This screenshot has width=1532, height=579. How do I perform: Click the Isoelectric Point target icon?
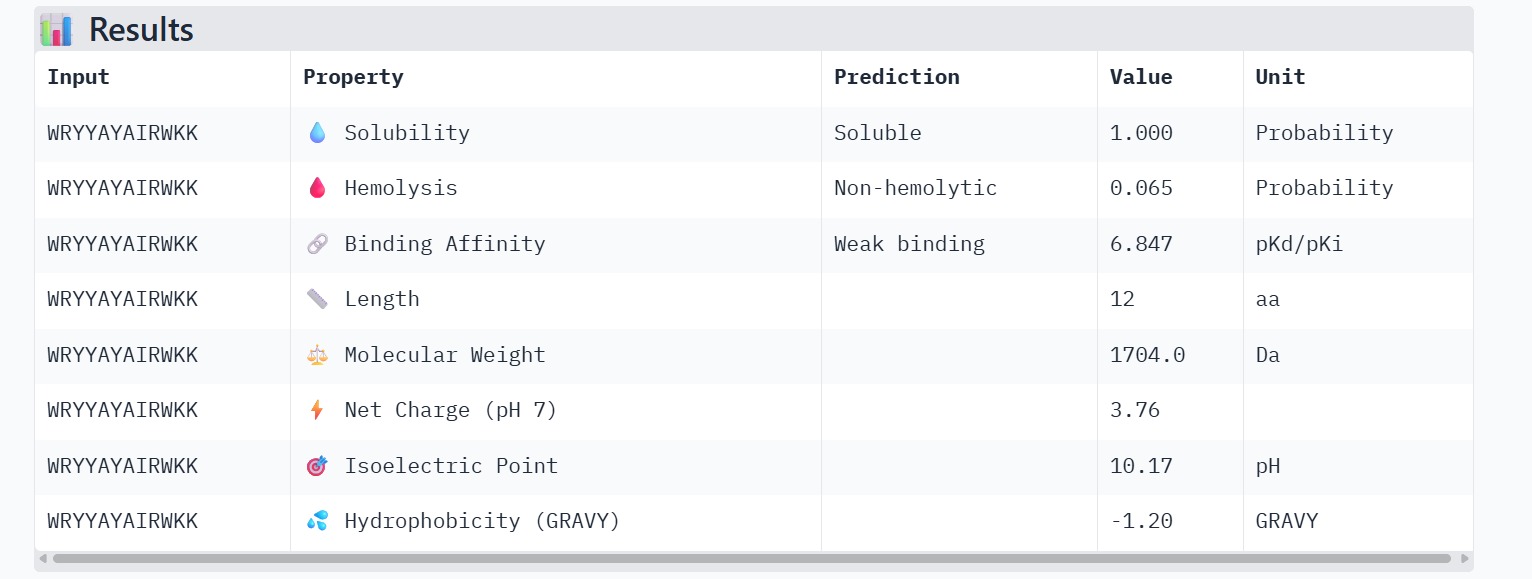click(317, 466)
